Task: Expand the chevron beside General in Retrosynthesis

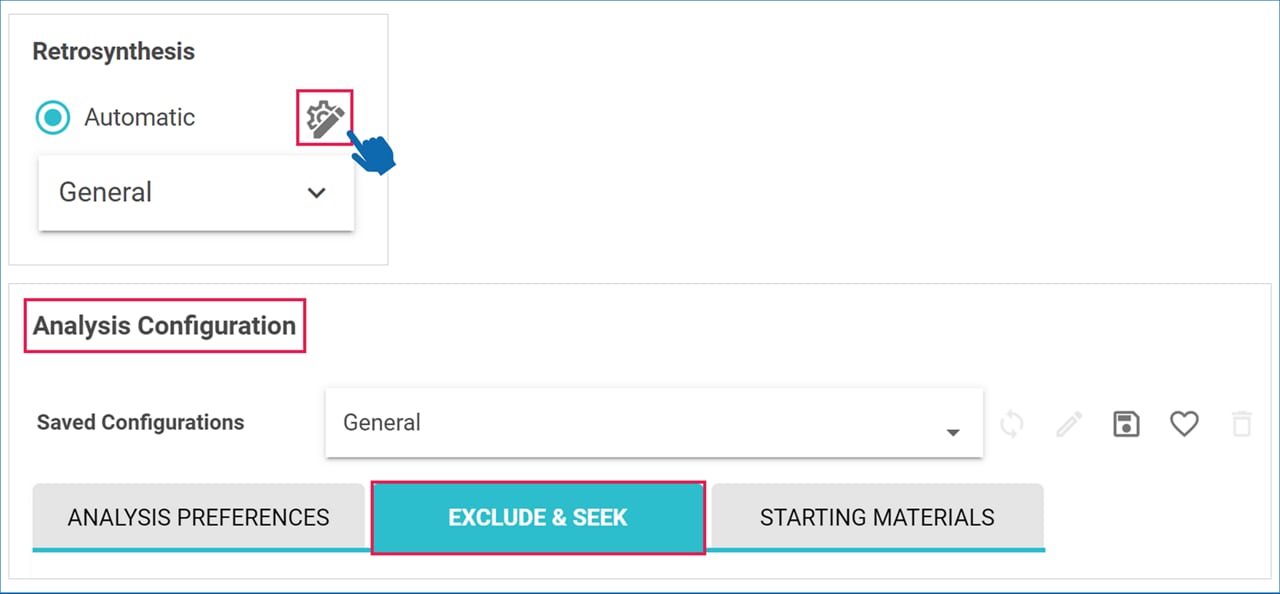Action: click(317, 193)
